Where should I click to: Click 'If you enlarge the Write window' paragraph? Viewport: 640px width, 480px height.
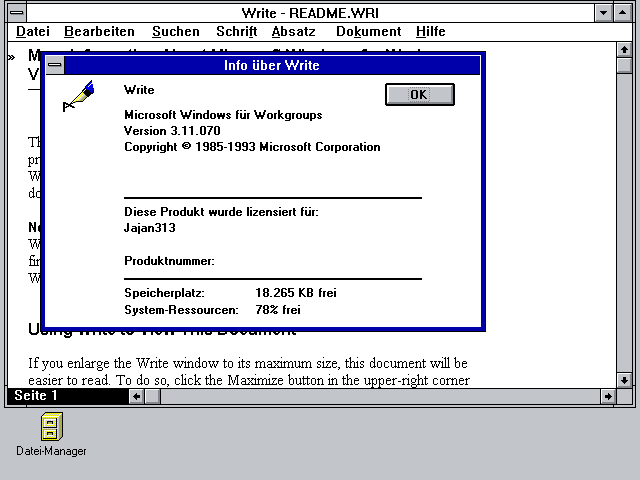(x=249, y=372)
